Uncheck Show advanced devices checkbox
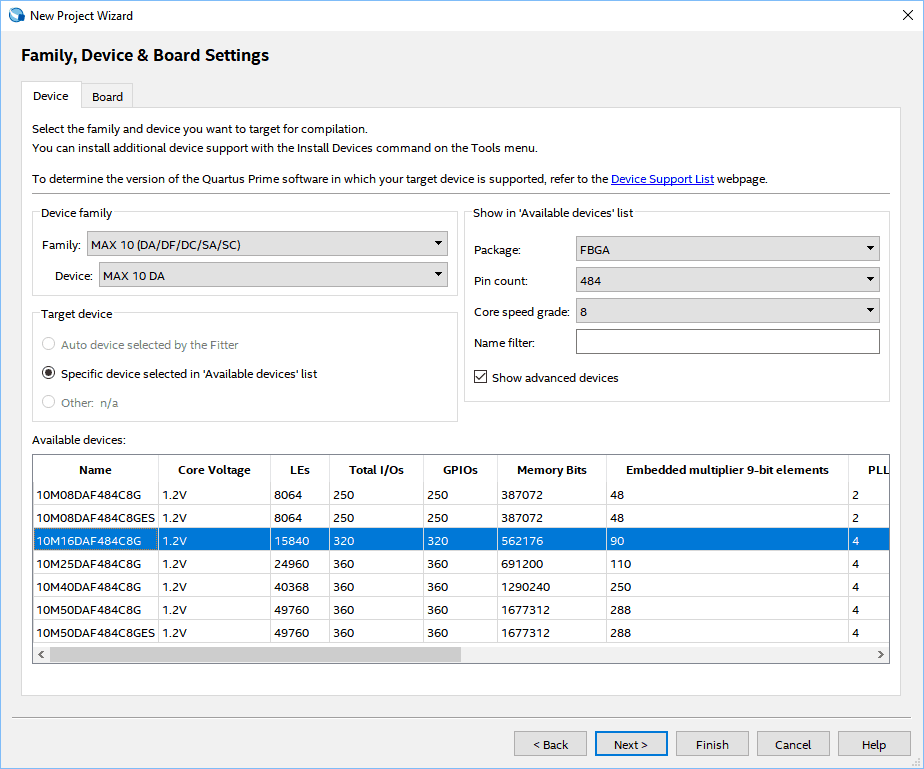 point(481,378)
